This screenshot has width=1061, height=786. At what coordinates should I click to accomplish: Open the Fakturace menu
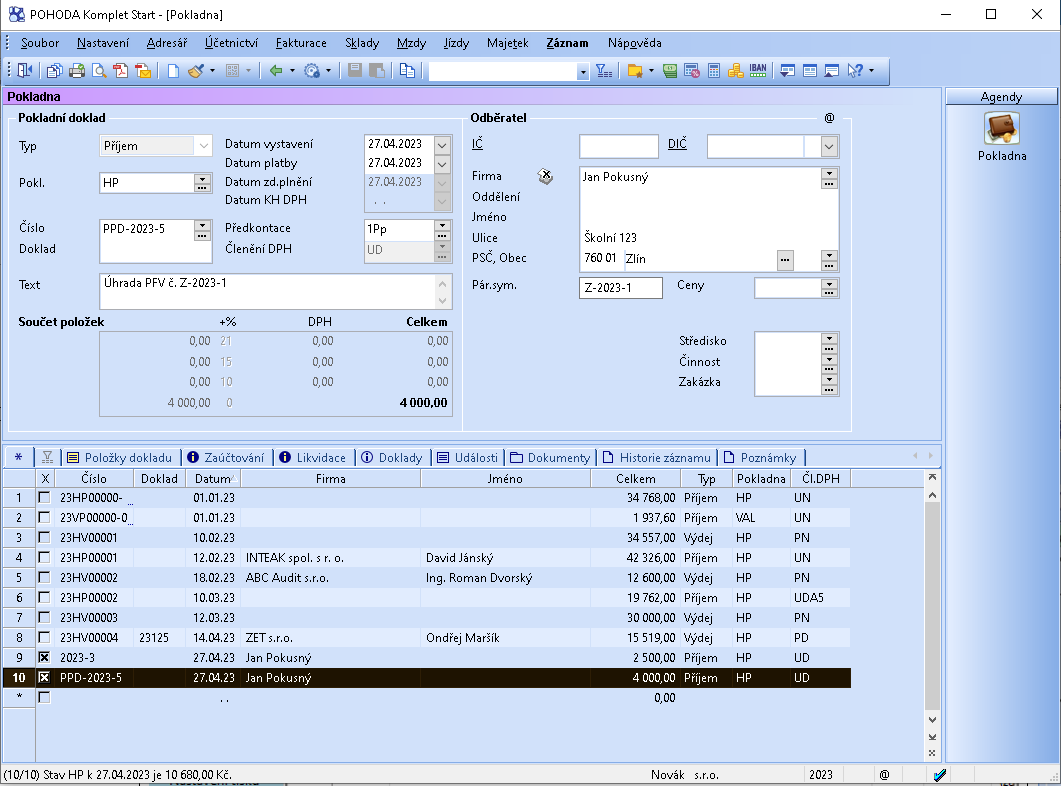(301, 43)
